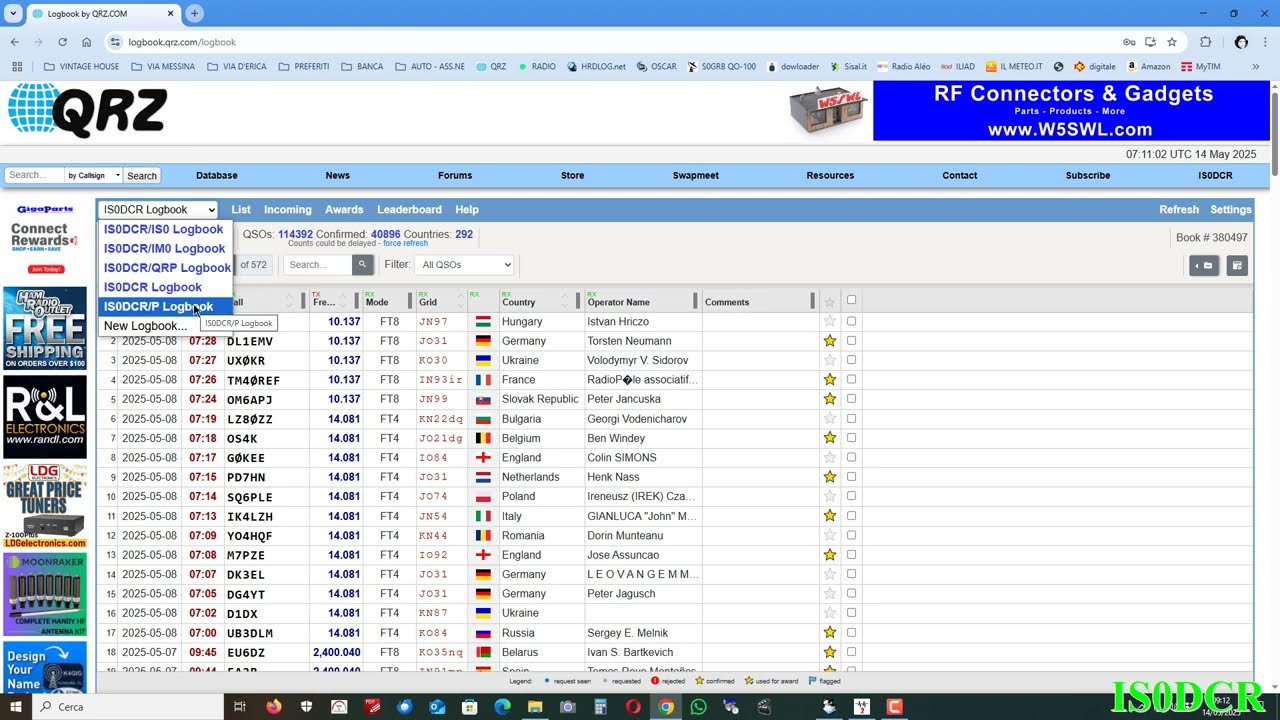Check the box for IK4LZH row

[x=851, y=516]
